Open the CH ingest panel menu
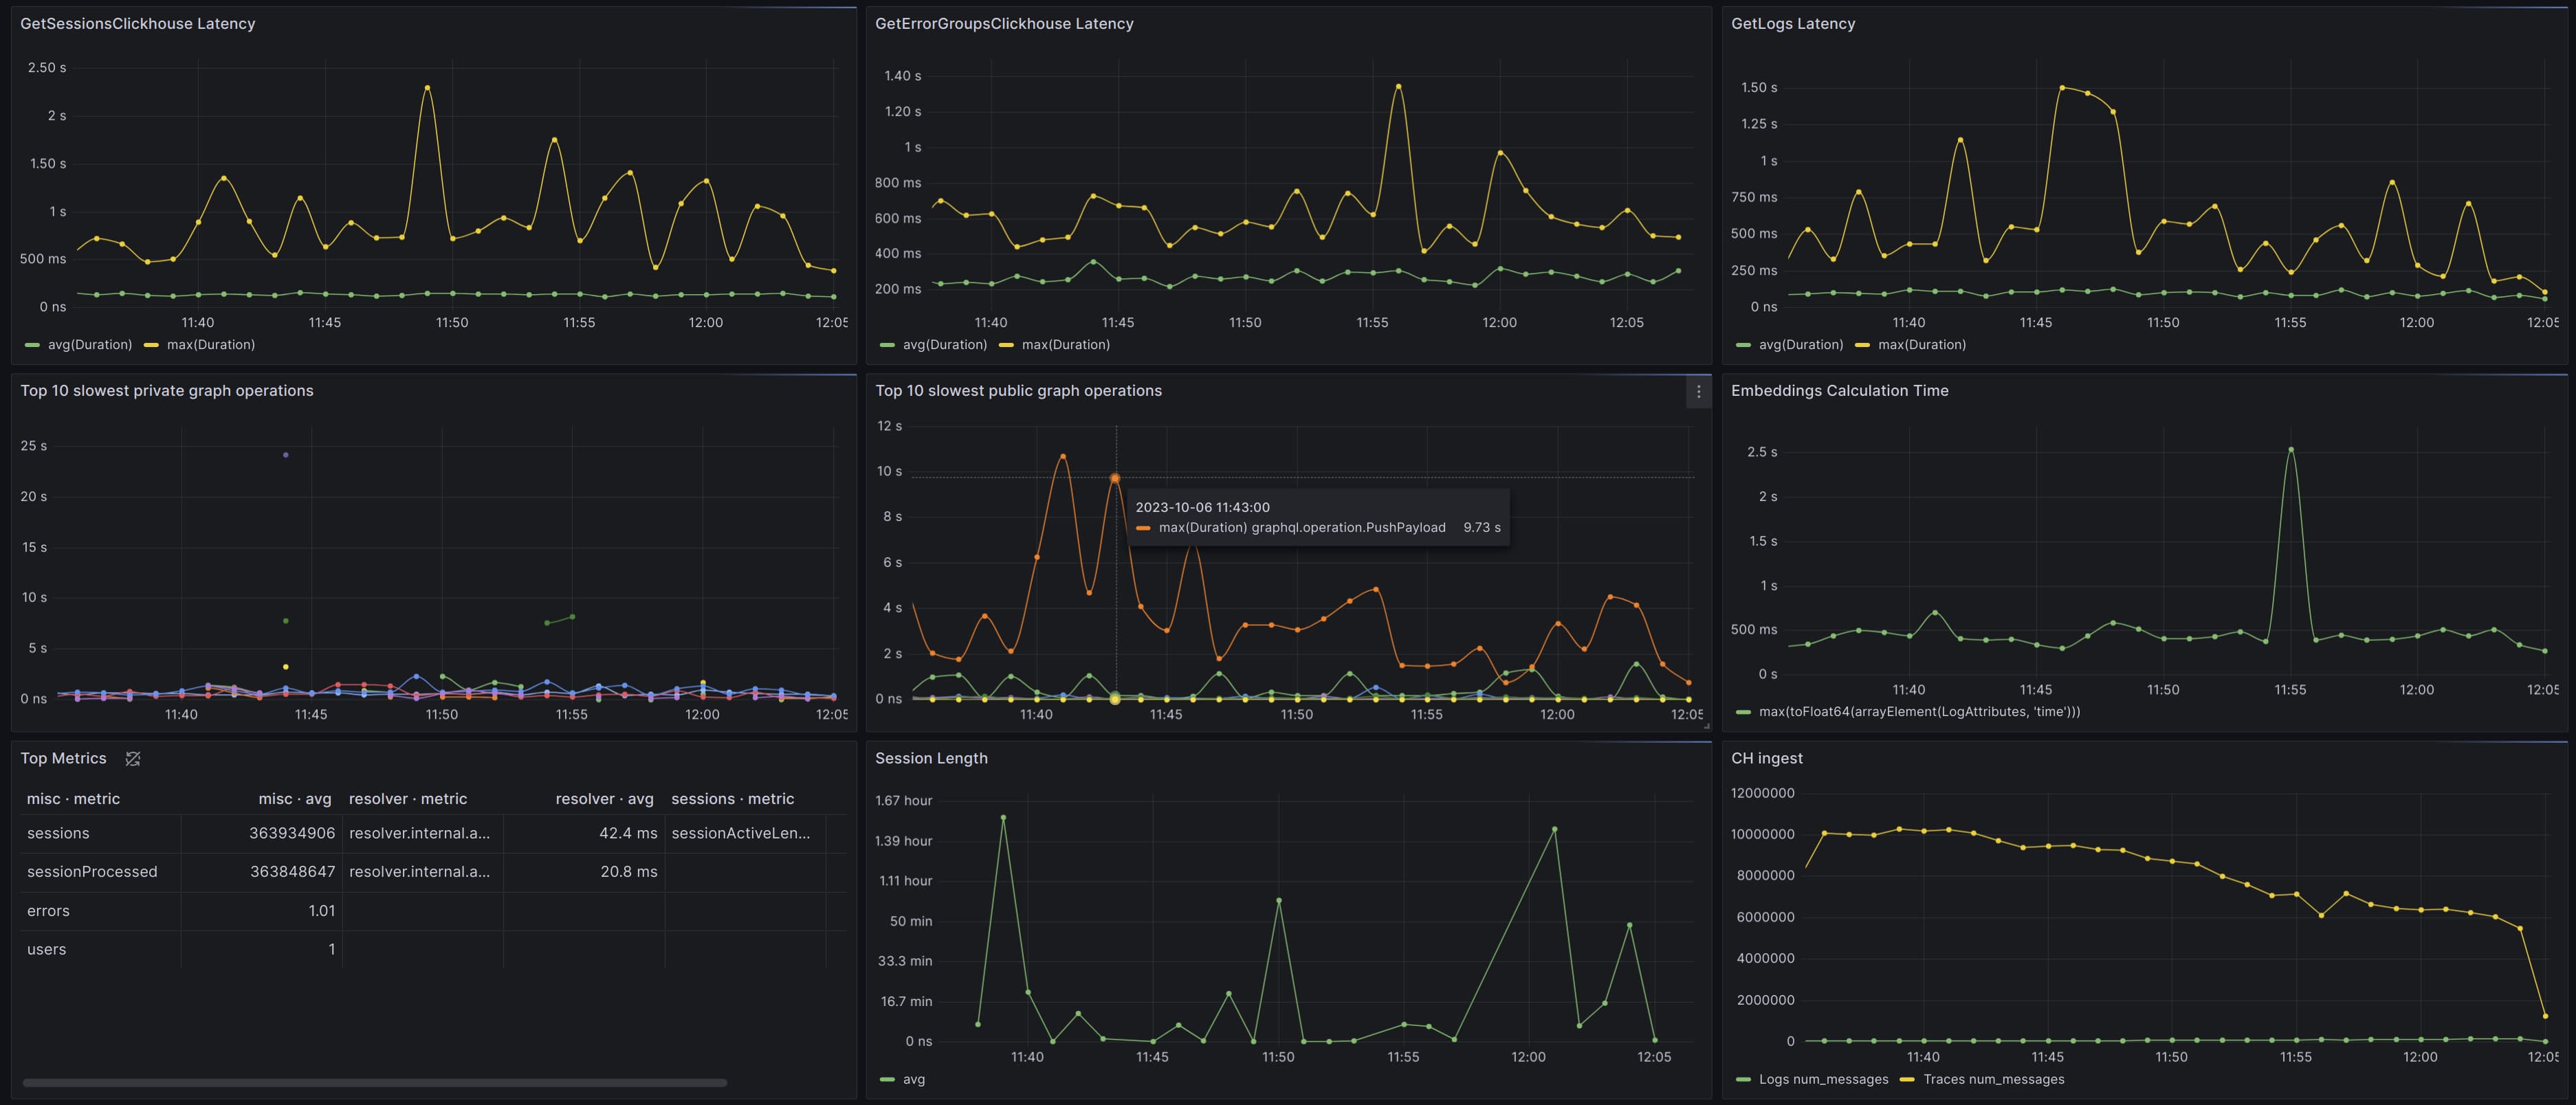 [1767, 758]
